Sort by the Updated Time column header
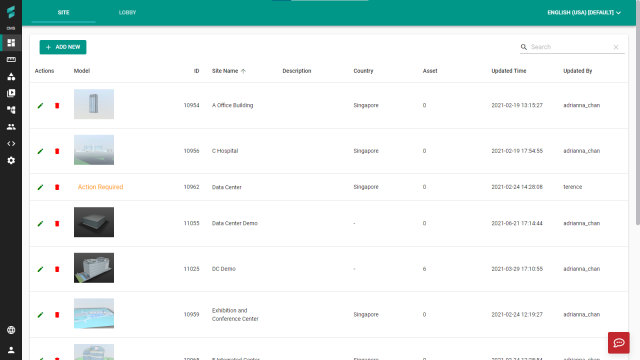Image resolution: width=640 pixels, height=360 pixels. (509, 71)
